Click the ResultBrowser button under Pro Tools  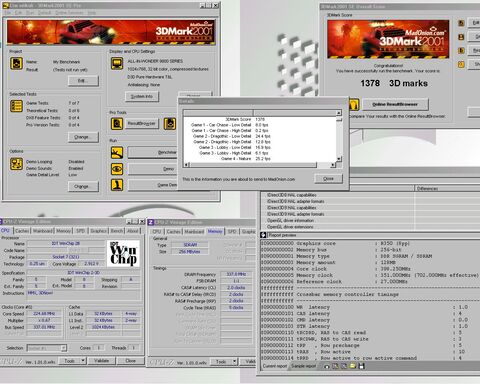click(142, 124)
